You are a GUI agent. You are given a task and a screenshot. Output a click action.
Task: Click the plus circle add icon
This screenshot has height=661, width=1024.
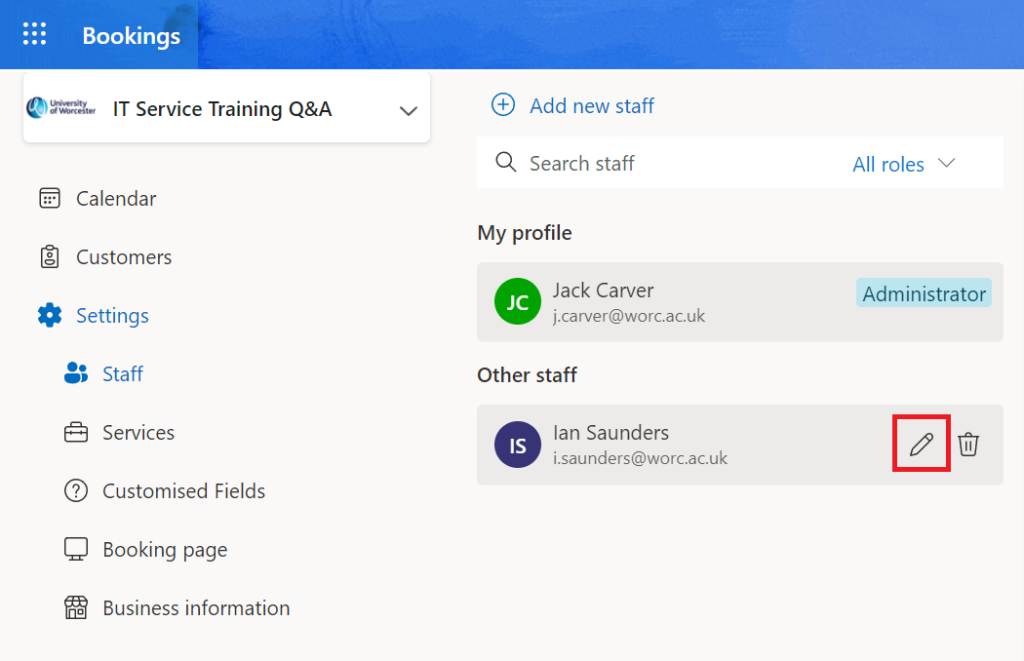(x=503, y=105)
